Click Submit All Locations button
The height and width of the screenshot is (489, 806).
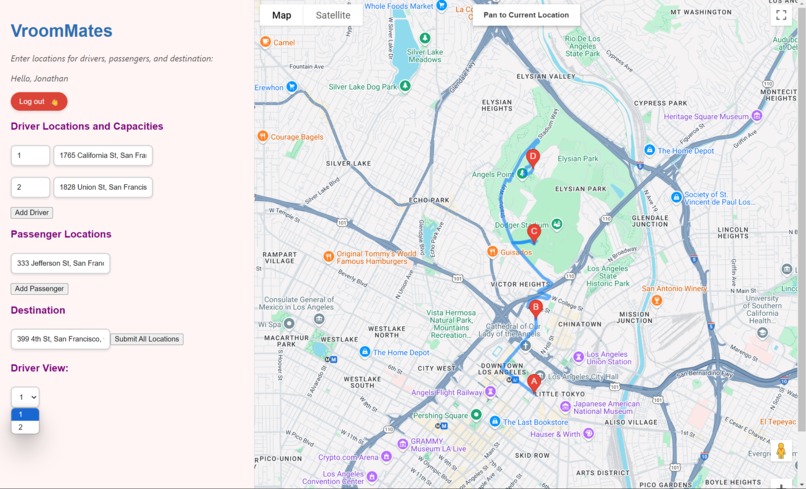[147, 339]
